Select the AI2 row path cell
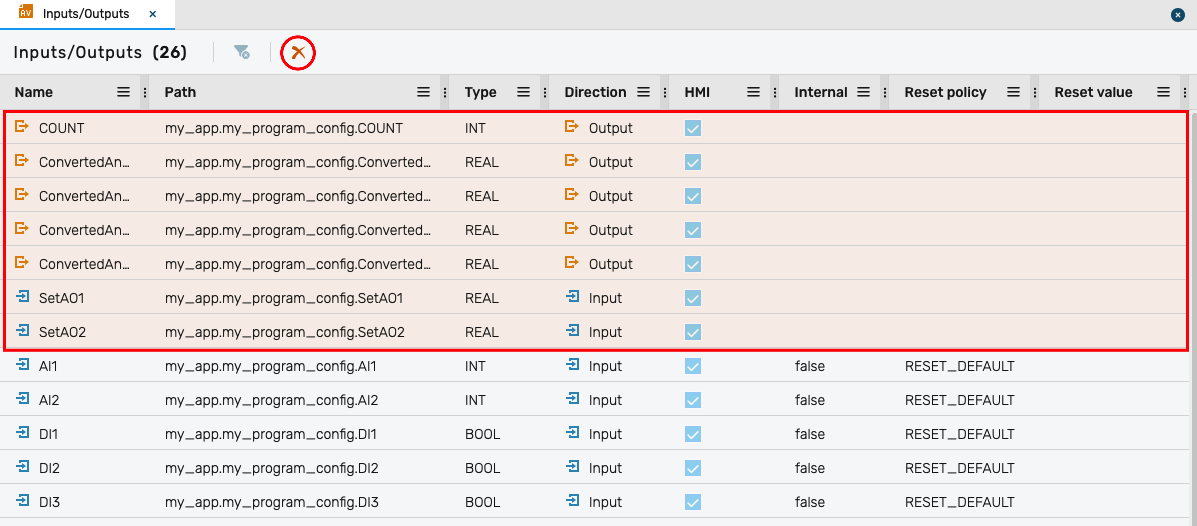This screenshot has width=1197, height=526. coord(271,400)
